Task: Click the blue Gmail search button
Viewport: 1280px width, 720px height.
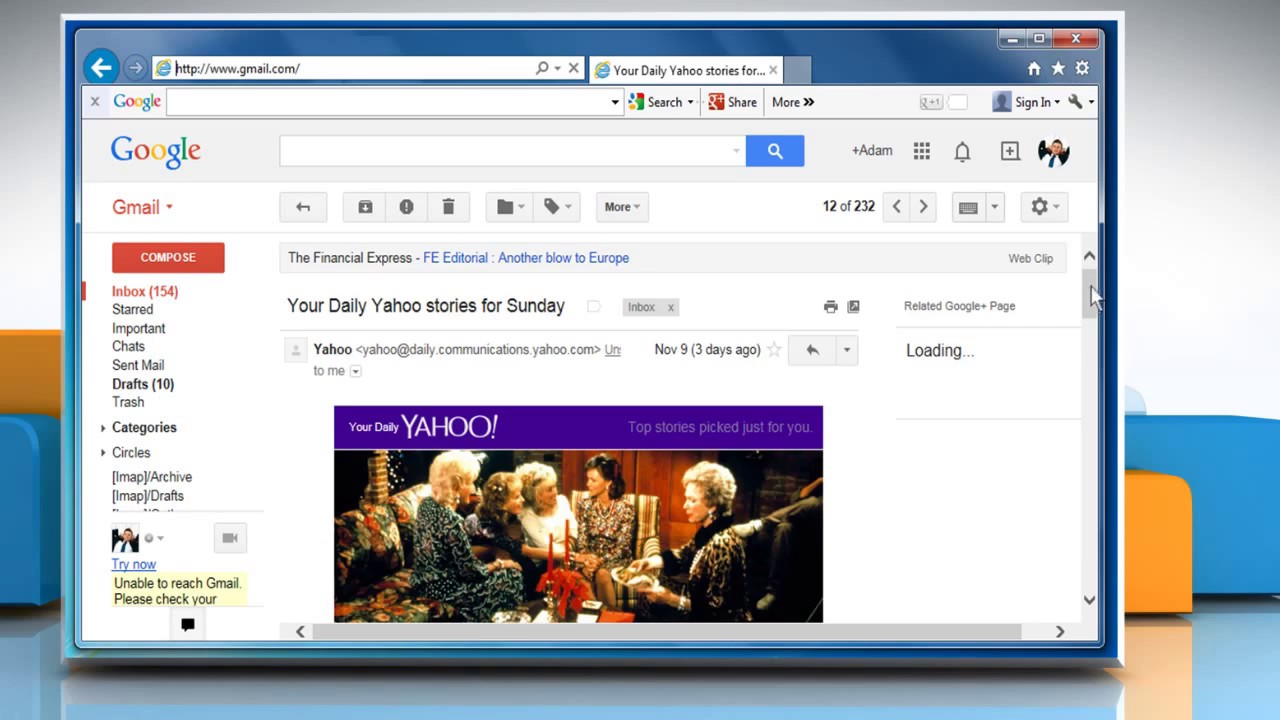Action: pos(775,151)
